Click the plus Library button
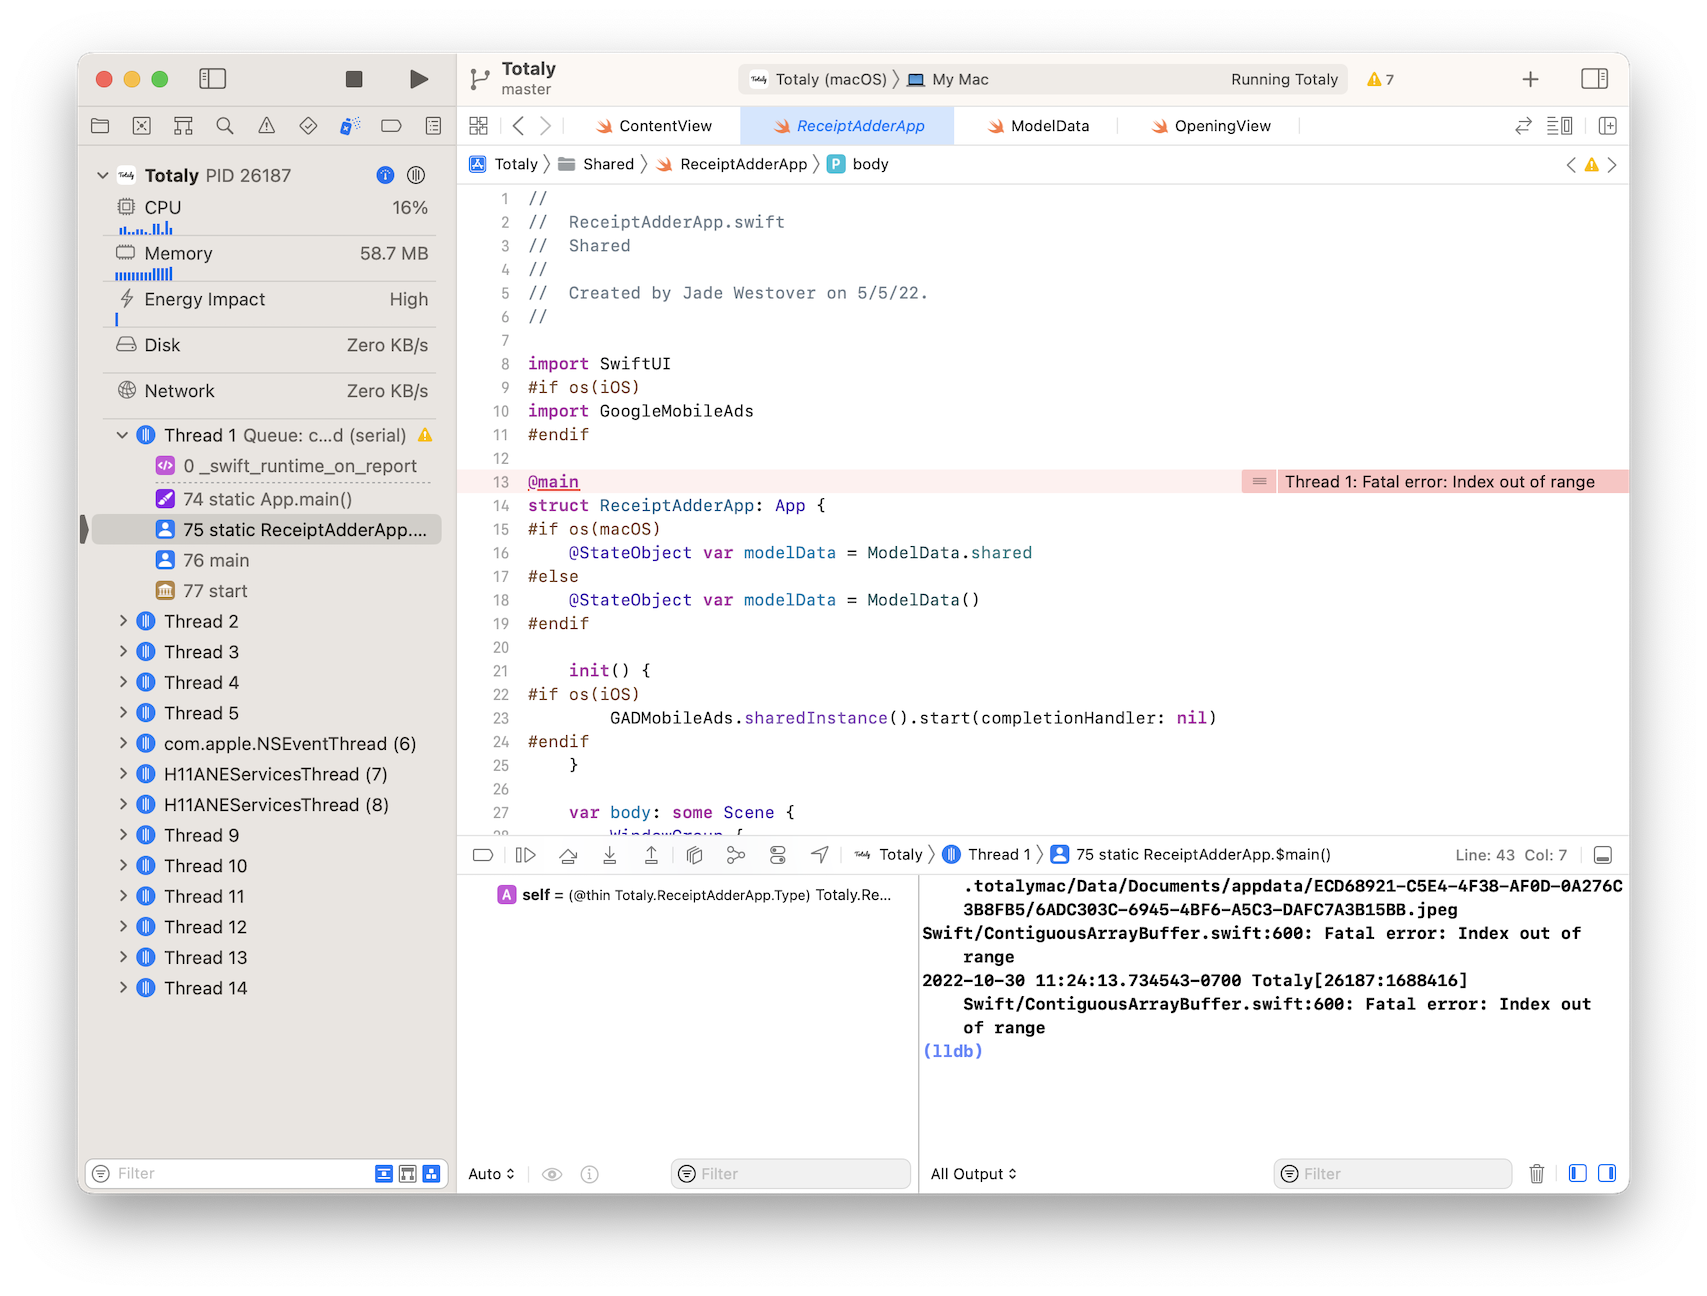Image resolution: width=1707 pixels, height=1296 pixels. pos(1530,79)
